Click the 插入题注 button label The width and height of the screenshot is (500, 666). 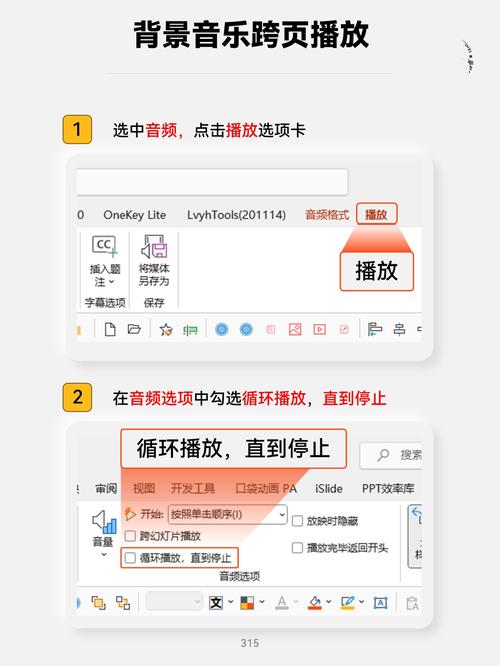click(x=105, y=275)
